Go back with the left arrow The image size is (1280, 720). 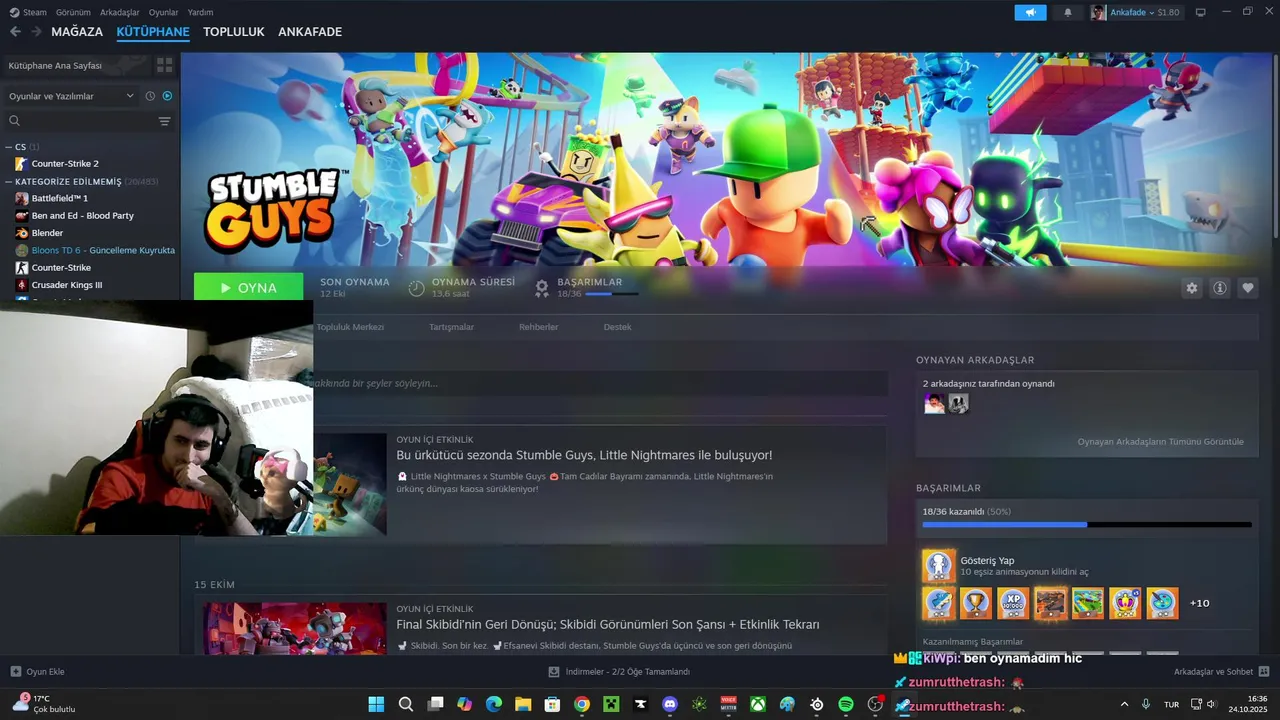tap(15, 32)
